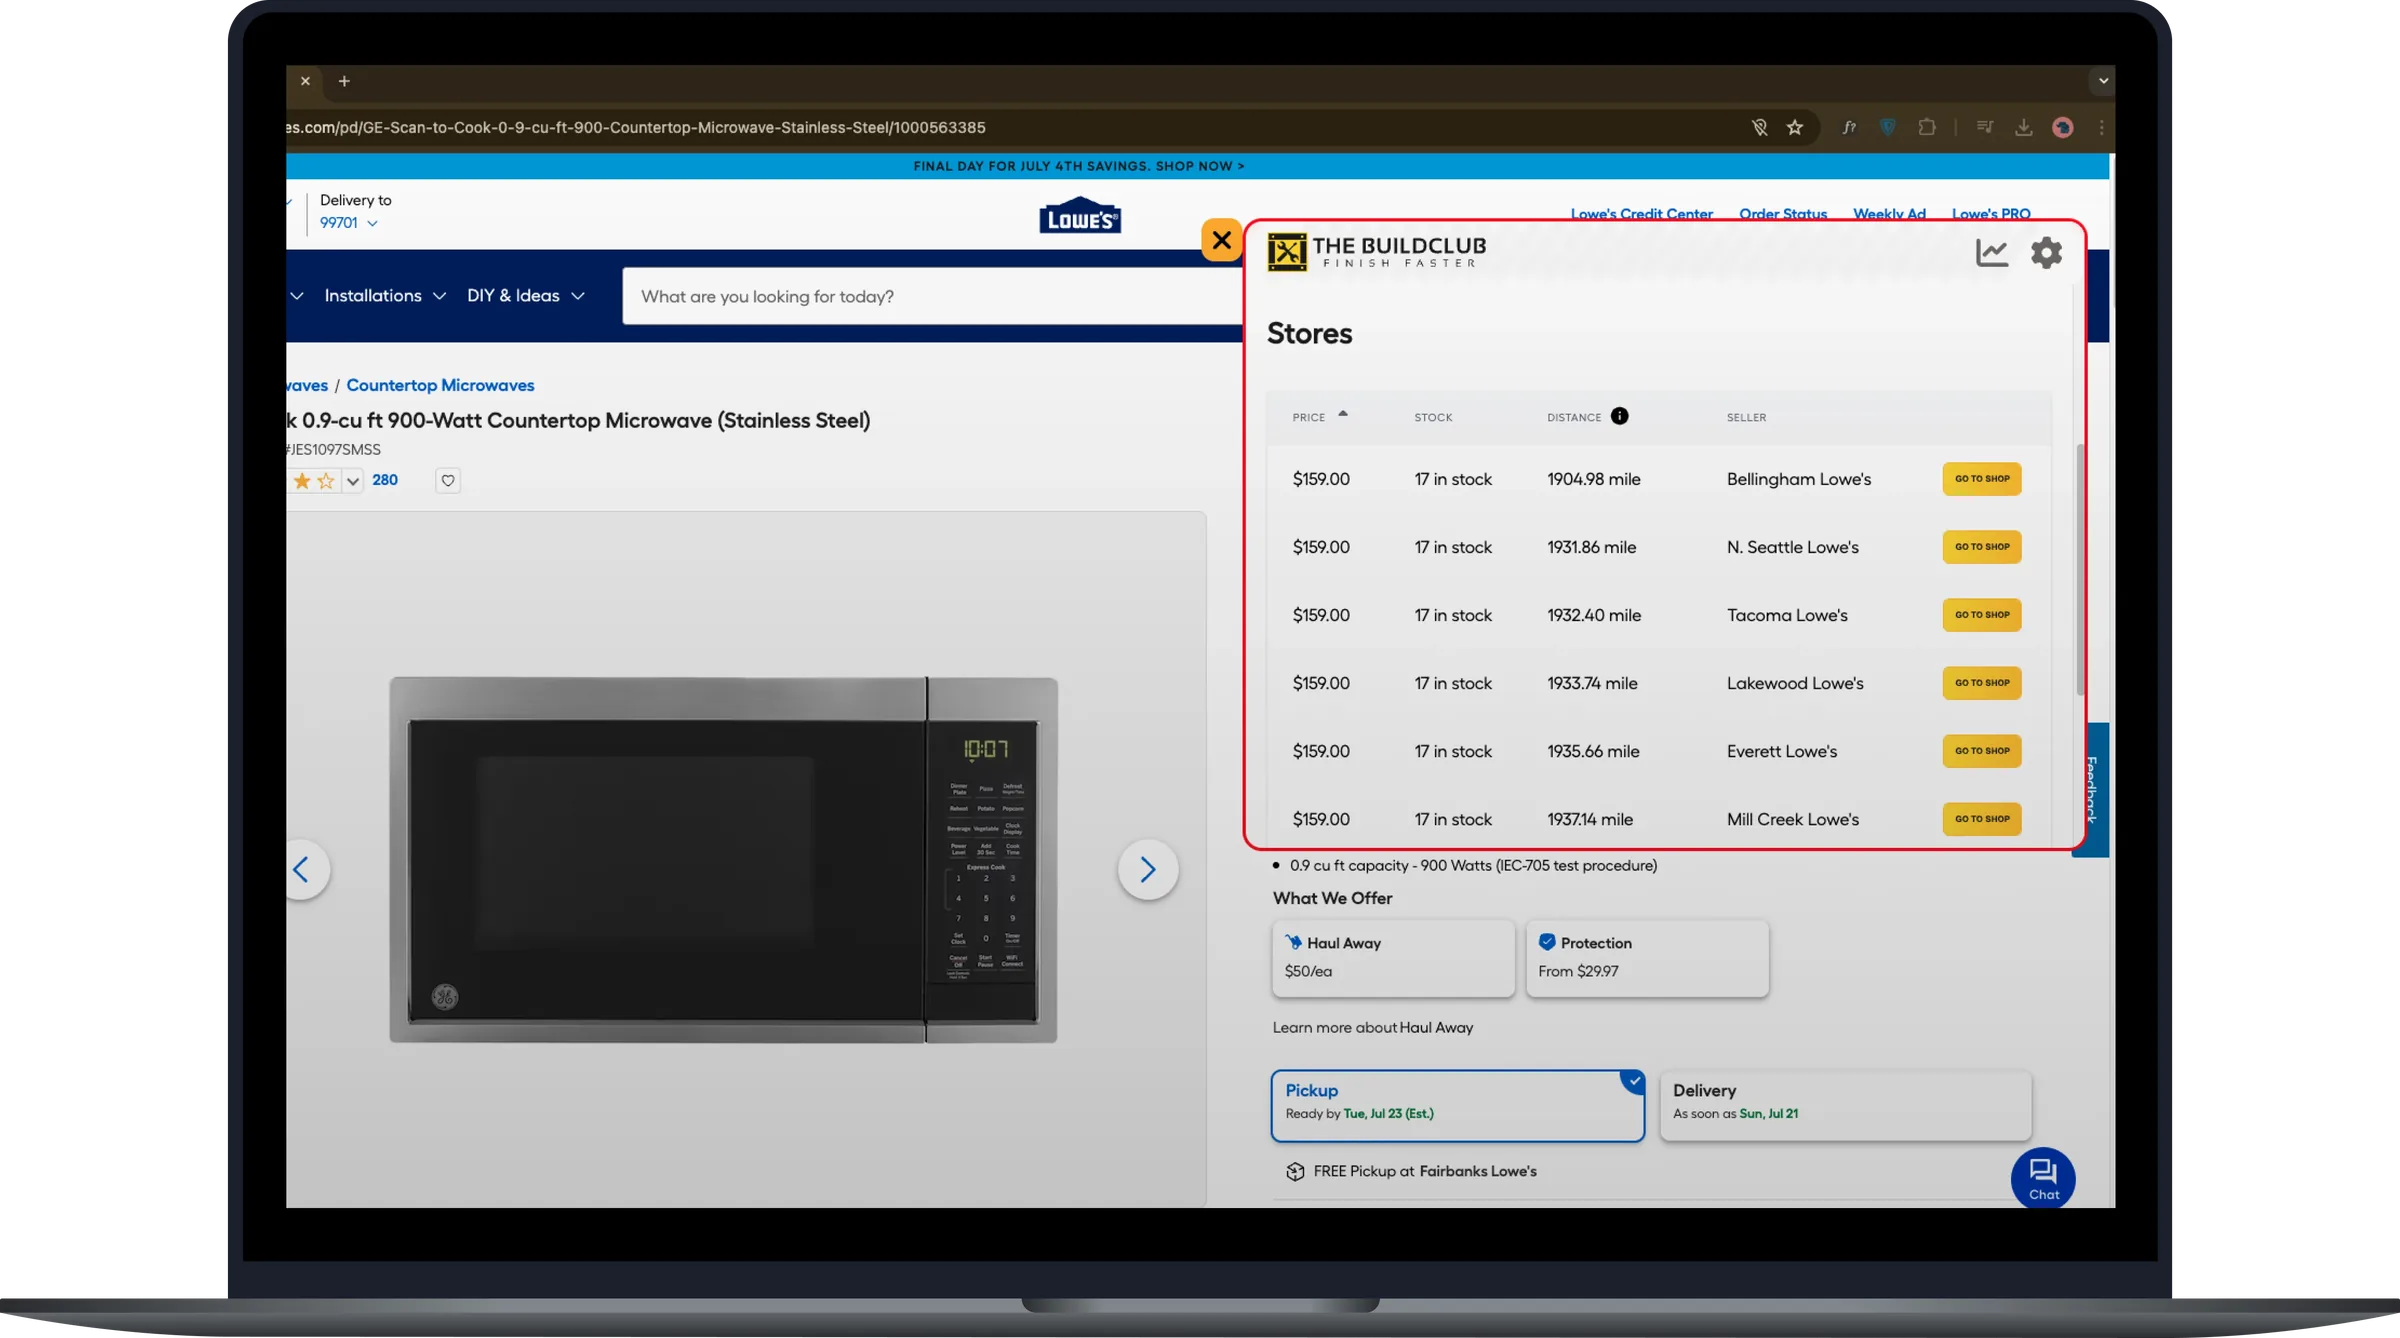Open the blue shield extension icon
The height and width of the screenshot is (1338, 2400).
(x=1887, y=127)
